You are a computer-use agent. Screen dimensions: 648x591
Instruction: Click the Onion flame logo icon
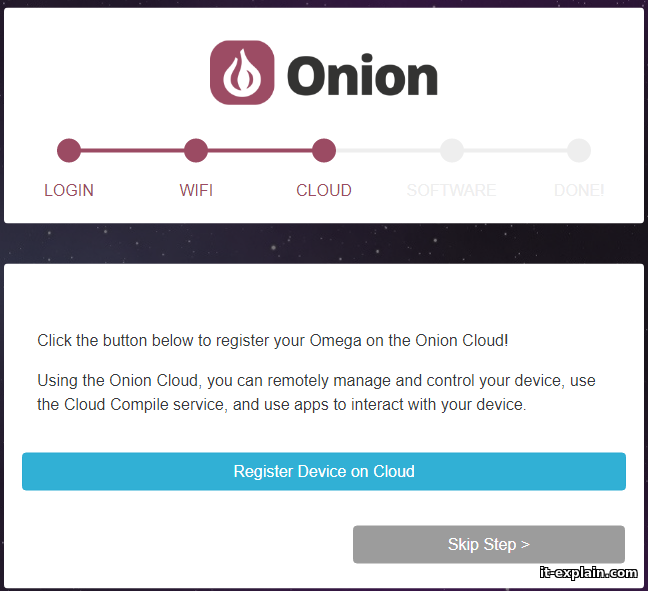click(242, 73)
